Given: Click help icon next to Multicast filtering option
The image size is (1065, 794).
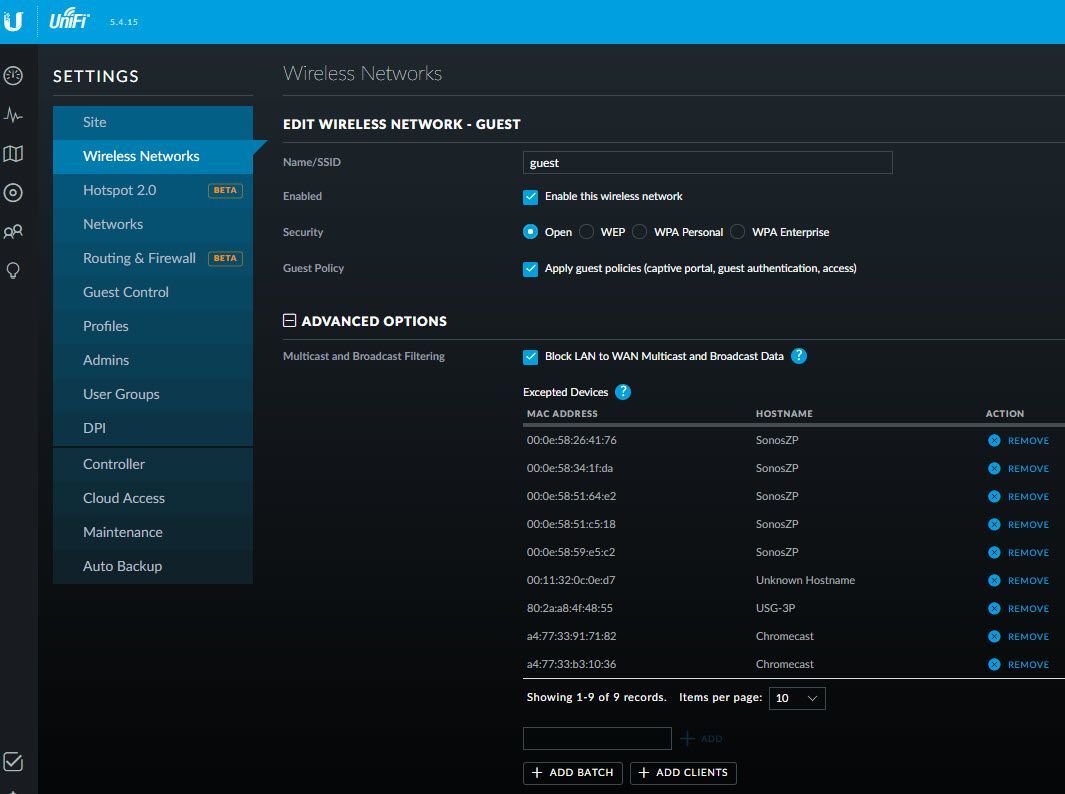Looking at the screenshot, I should pyautogui.click(x=798, y=356).
